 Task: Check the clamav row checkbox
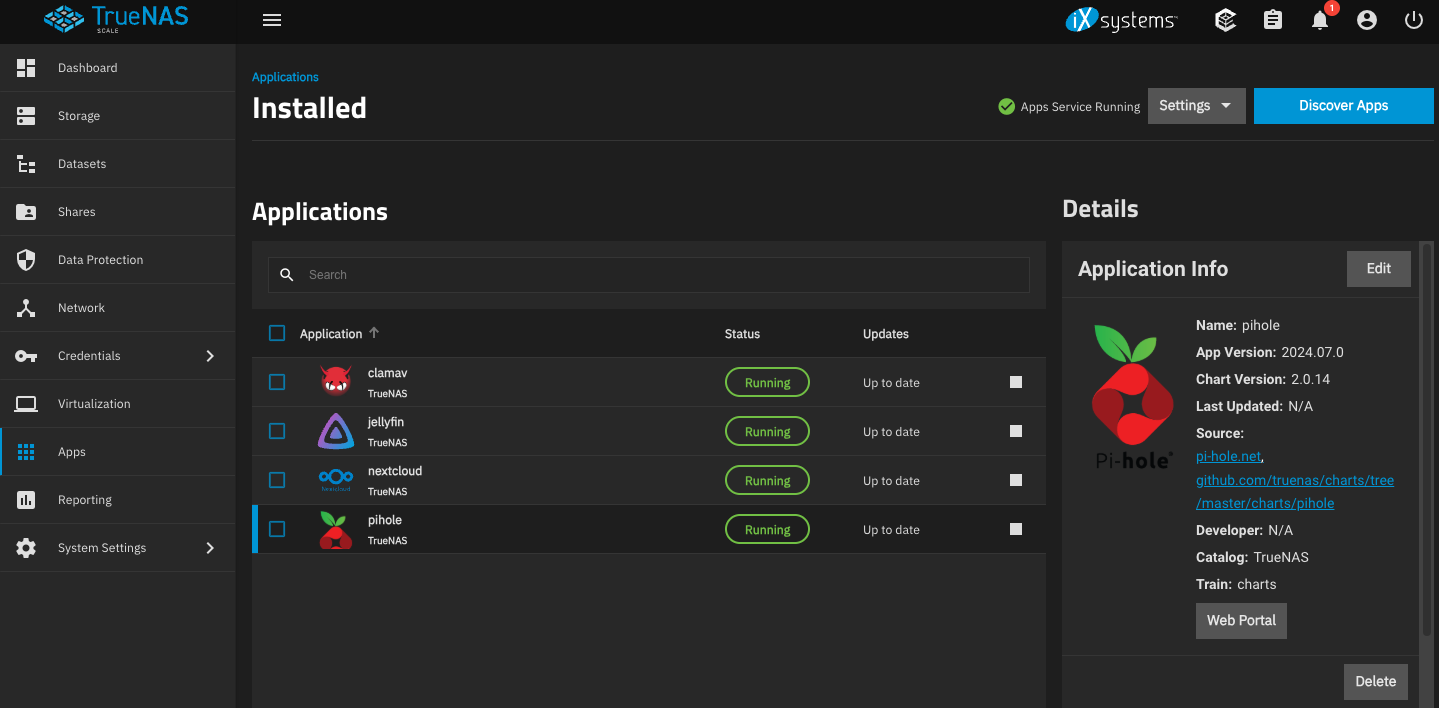coord(277,382)
